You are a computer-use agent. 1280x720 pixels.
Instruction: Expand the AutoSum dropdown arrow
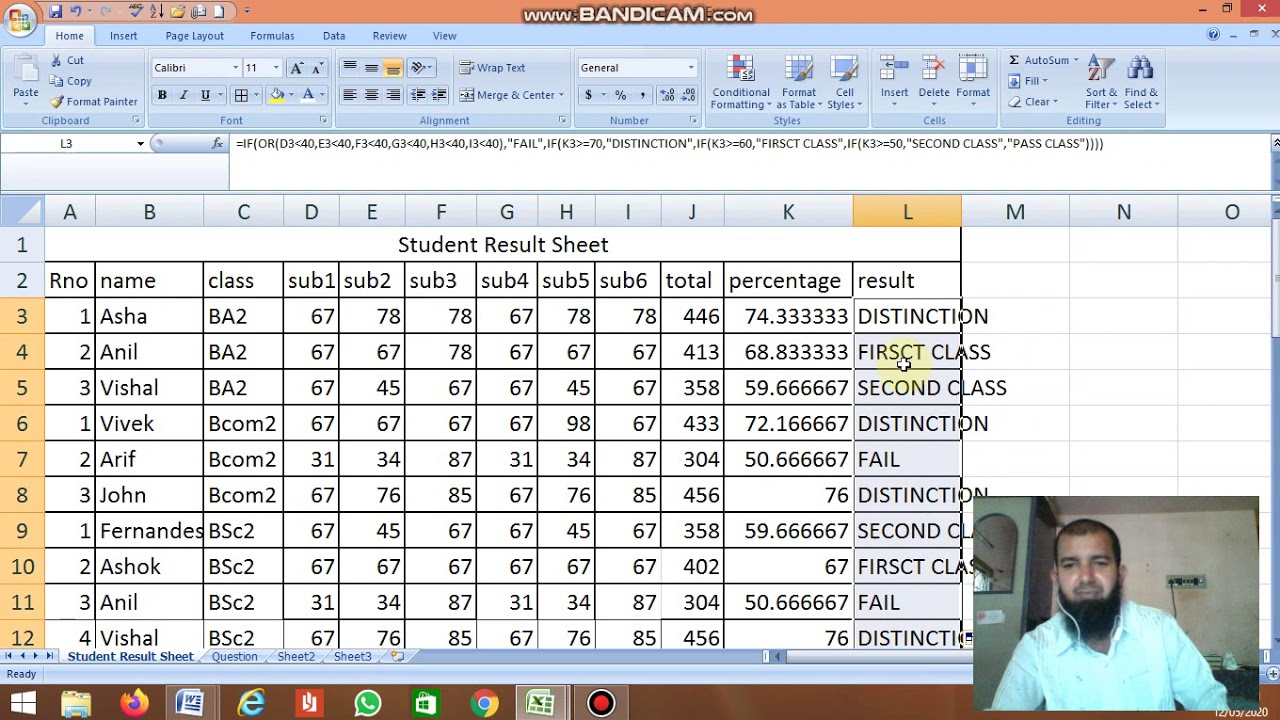tap(1076, 61)
